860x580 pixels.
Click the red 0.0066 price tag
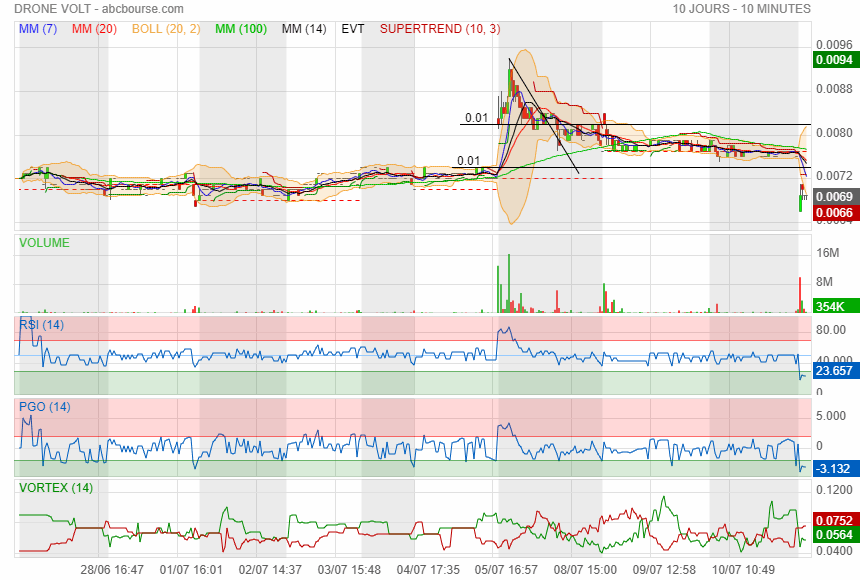(834, 212)
